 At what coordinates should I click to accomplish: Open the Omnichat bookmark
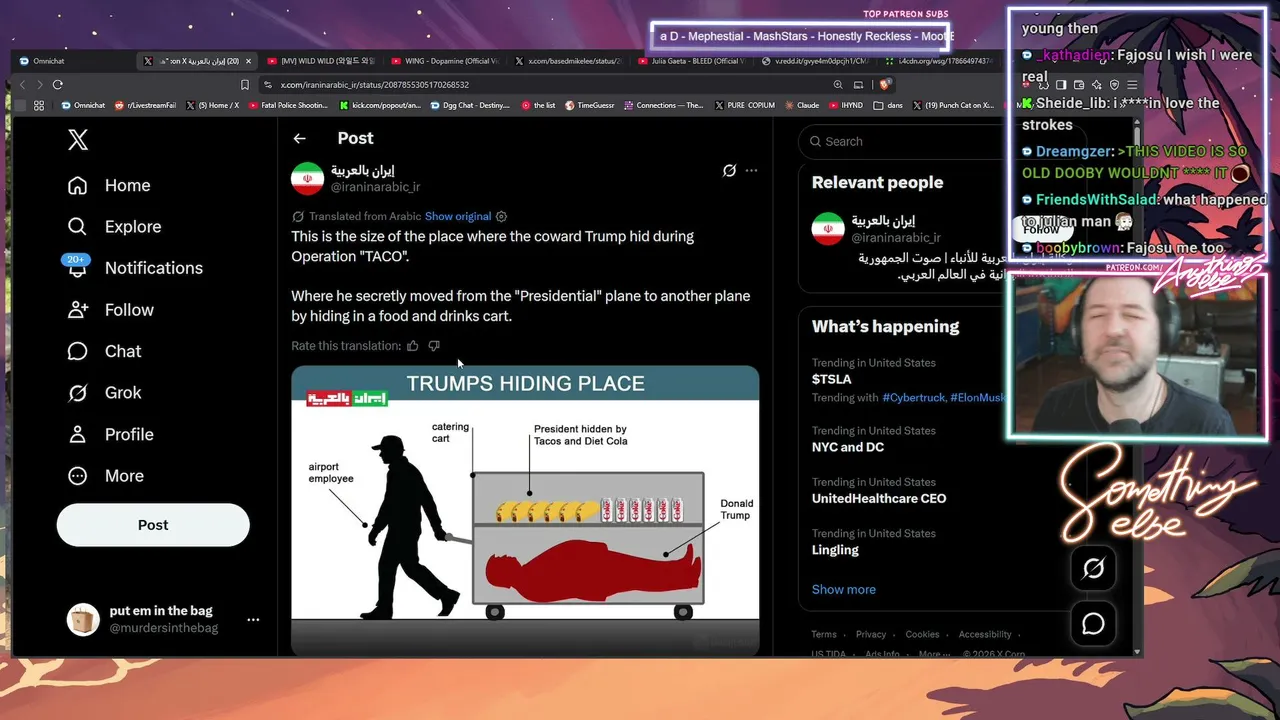click(x=83, y=105)
